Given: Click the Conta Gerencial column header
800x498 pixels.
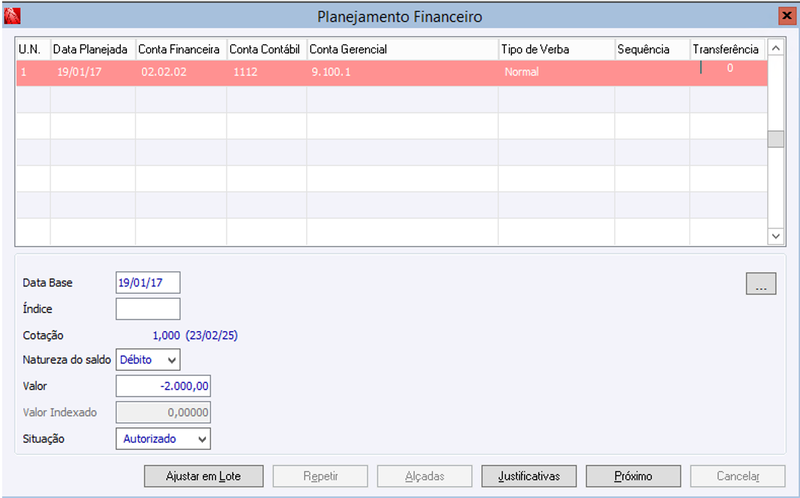Looking at the screenshot, I should click(x=402, y=49).
